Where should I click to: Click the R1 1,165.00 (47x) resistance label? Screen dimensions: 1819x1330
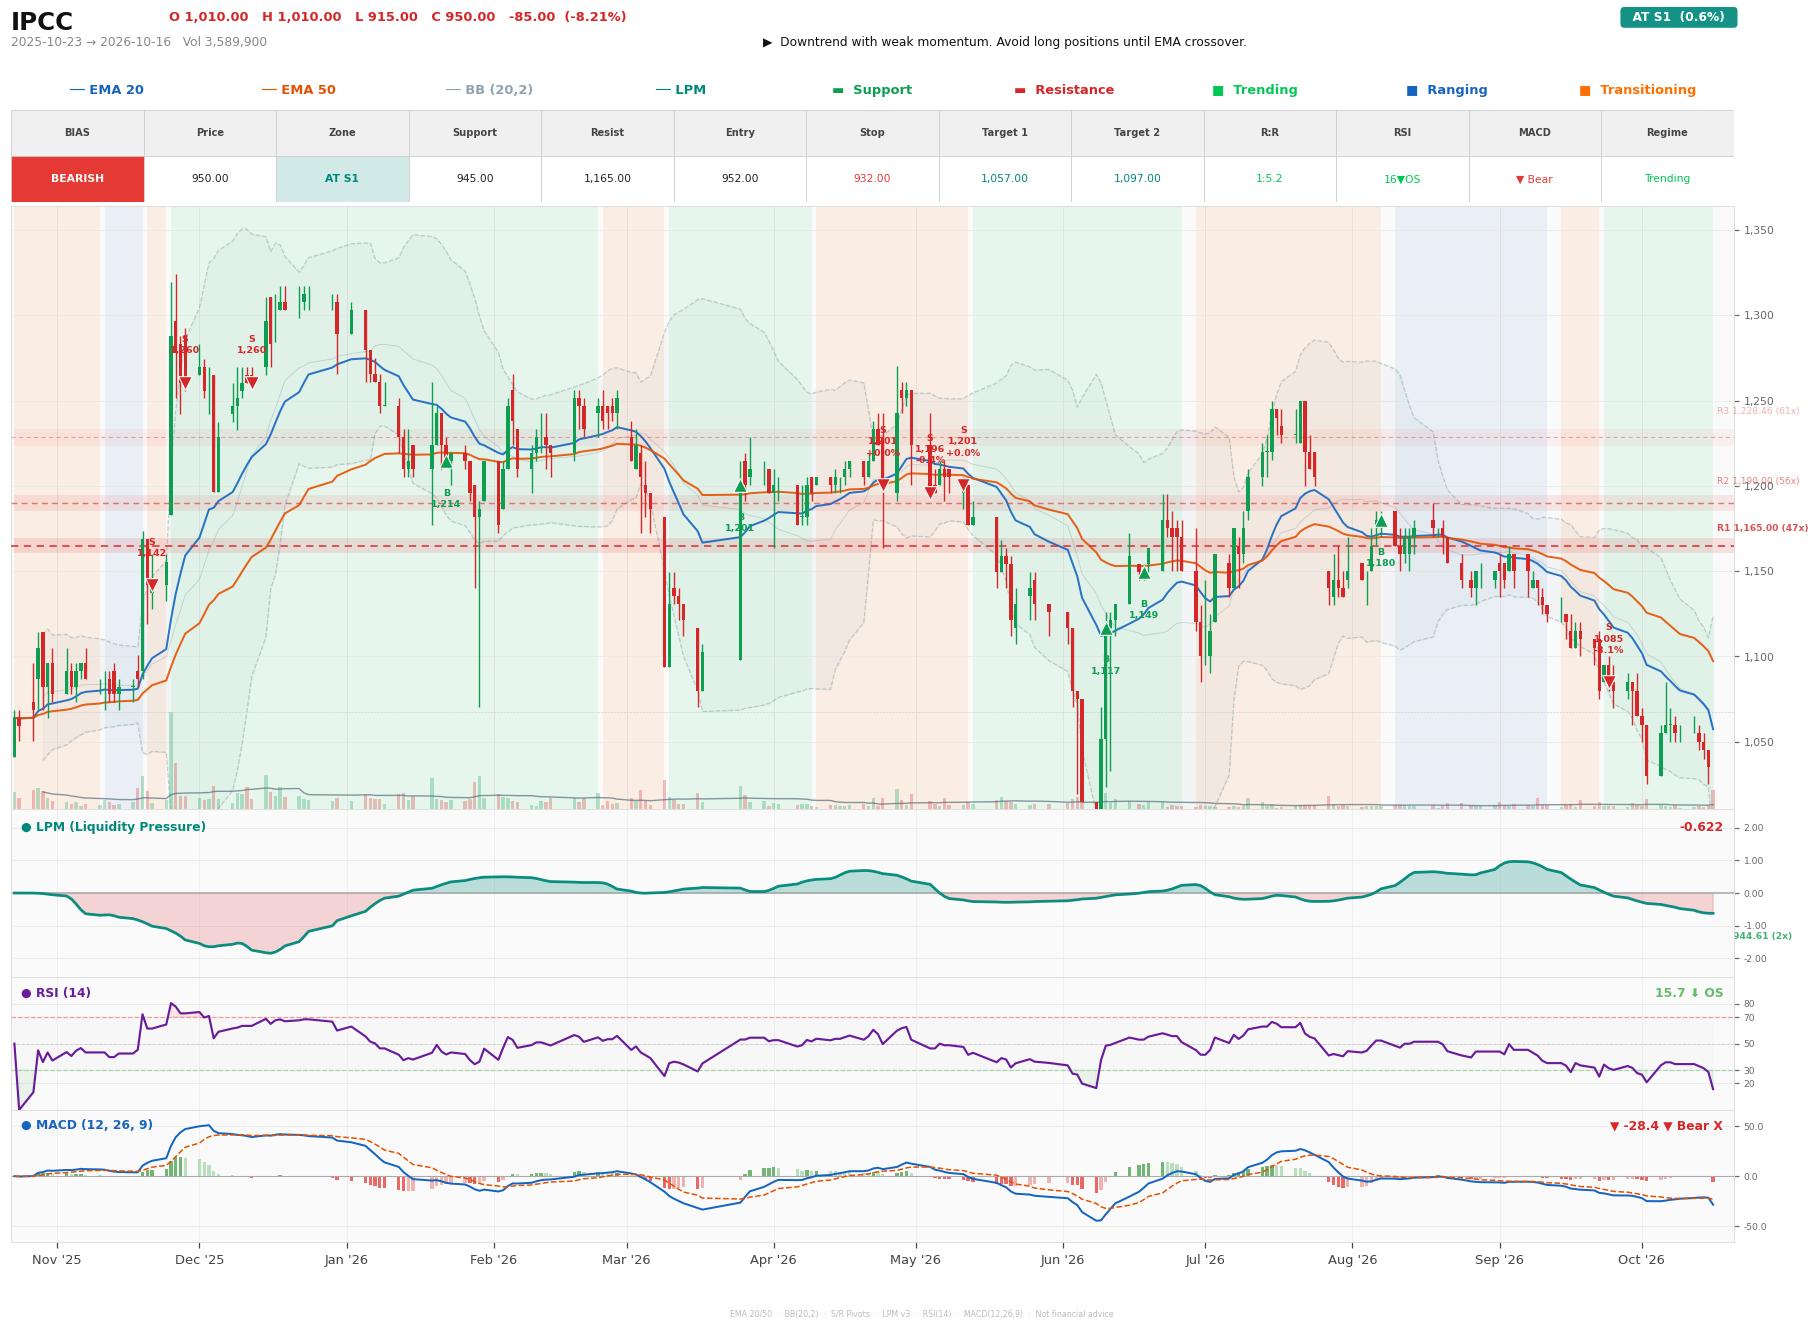[x=1762, y=528]
